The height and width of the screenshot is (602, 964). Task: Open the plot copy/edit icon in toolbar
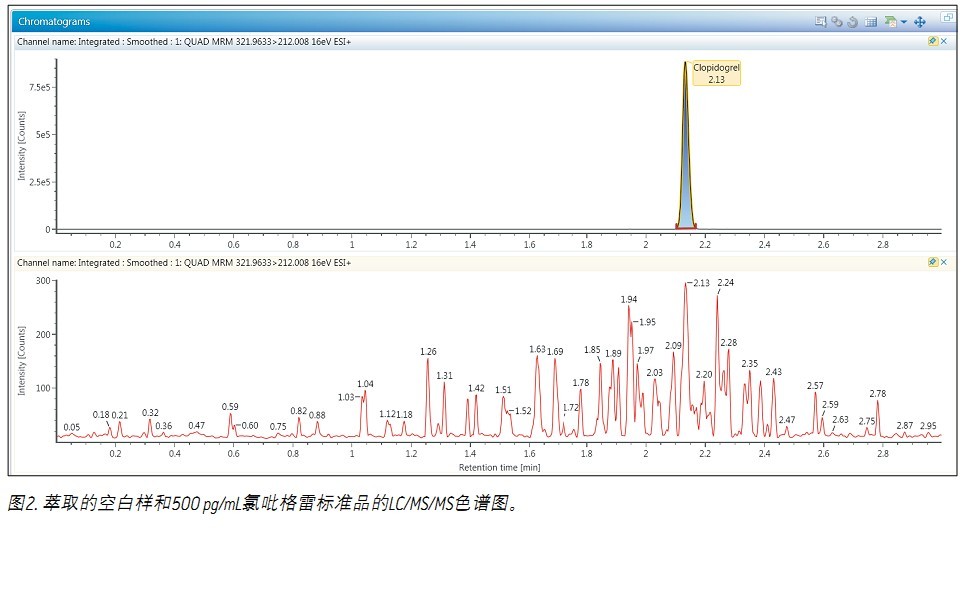click(821, 20)
